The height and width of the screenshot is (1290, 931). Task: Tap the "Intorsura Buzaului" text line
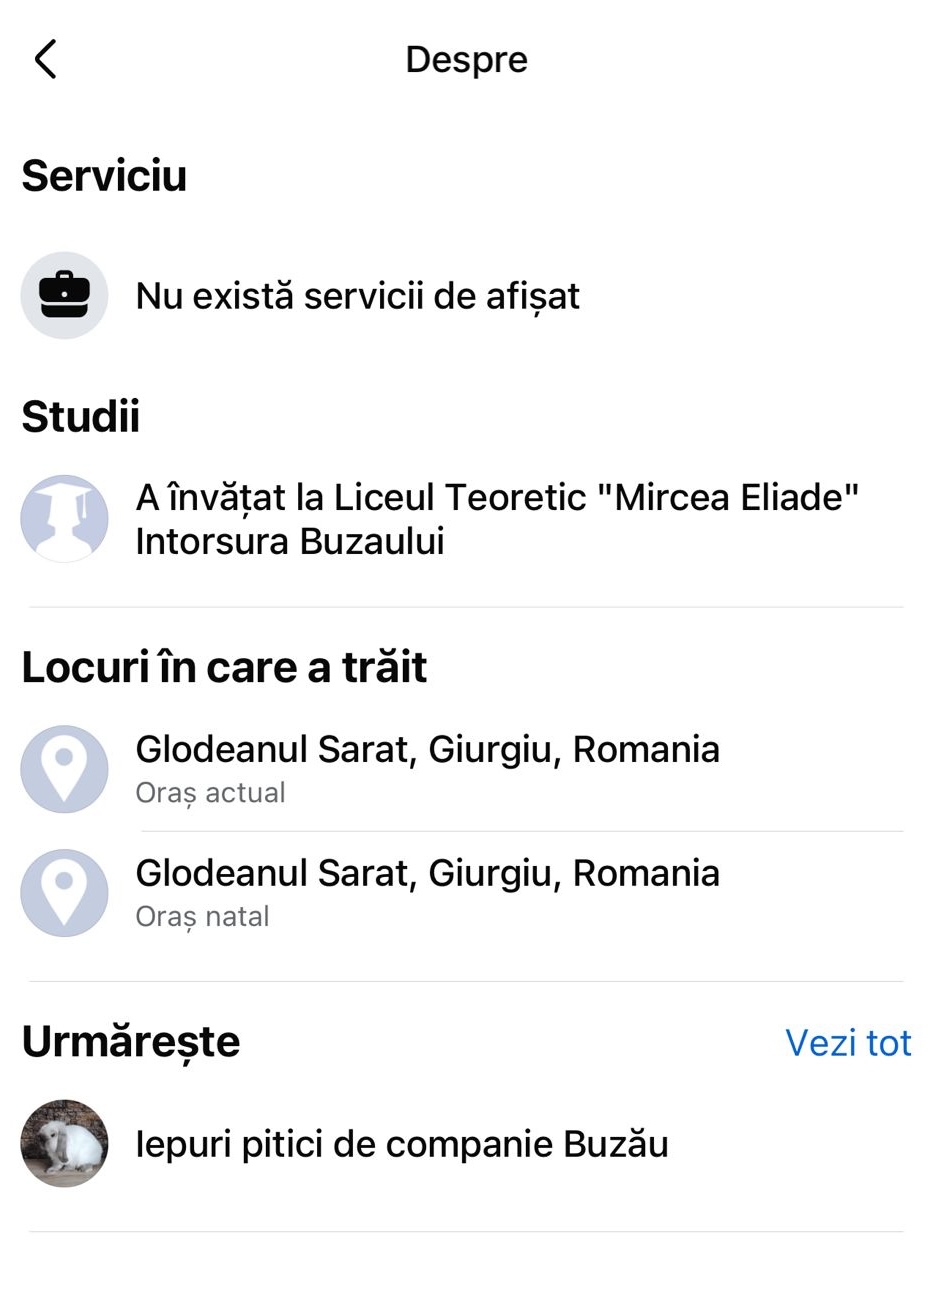click(290, 541)
